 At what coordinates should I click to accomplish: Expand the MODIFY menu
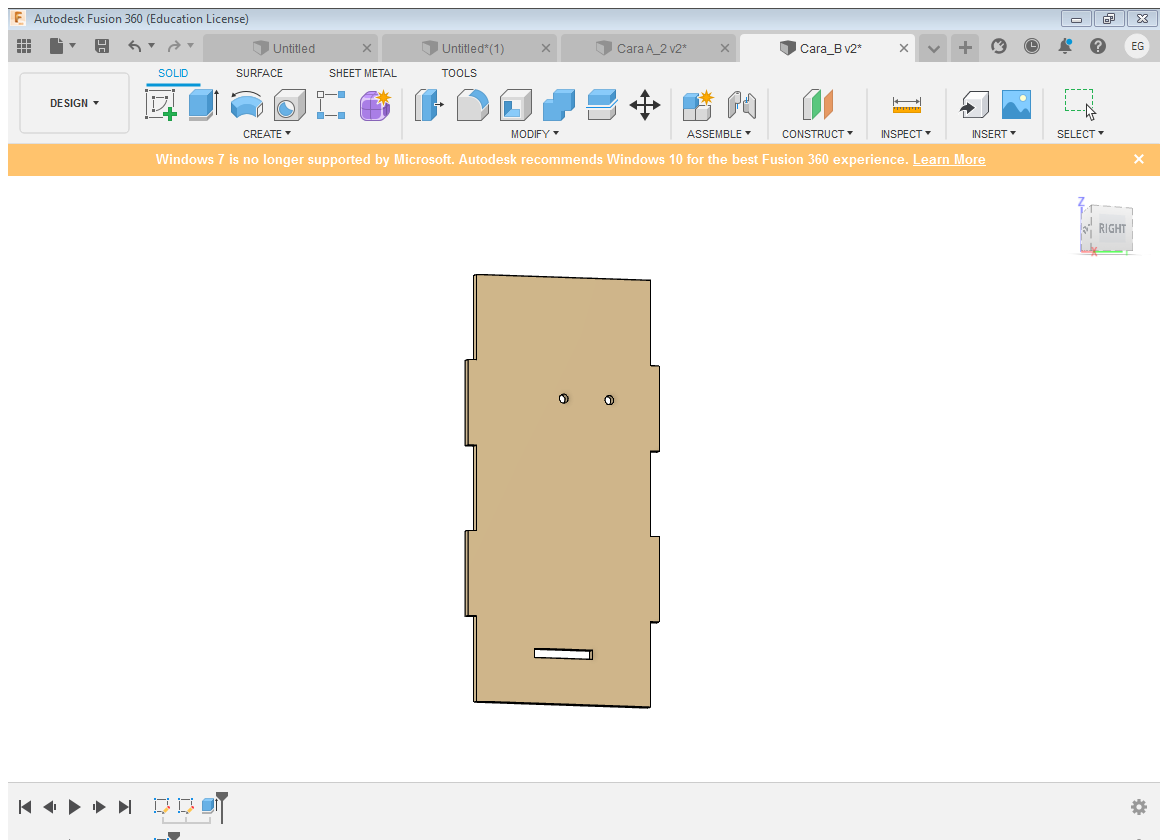(535, 134)
